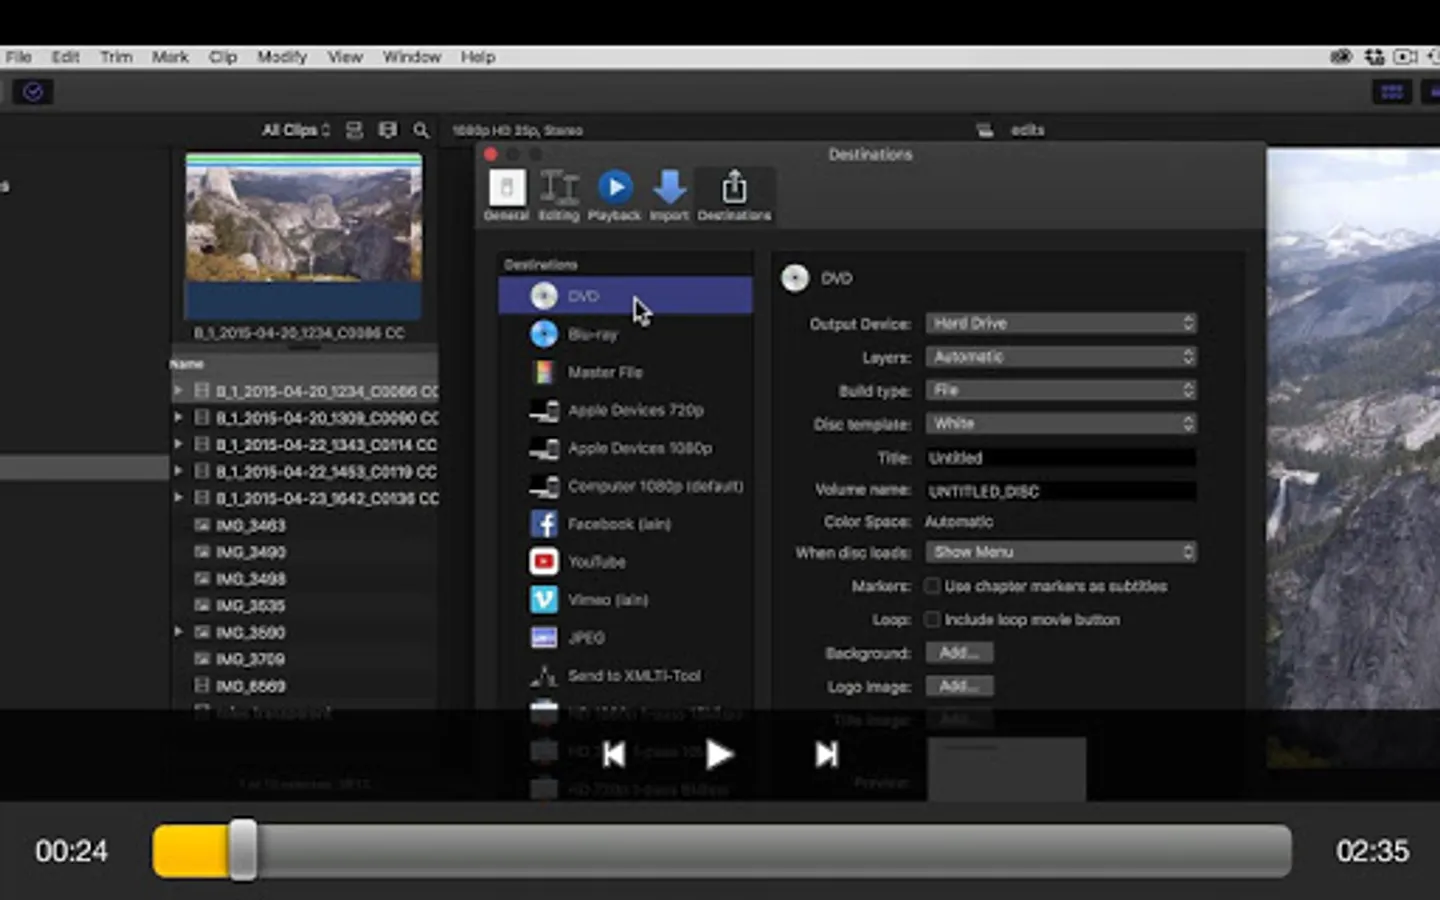Image resolution: width=1440 pixels, height=900 pixels.
Task: Select the Import preferences icon
Action: pos(669,194)
